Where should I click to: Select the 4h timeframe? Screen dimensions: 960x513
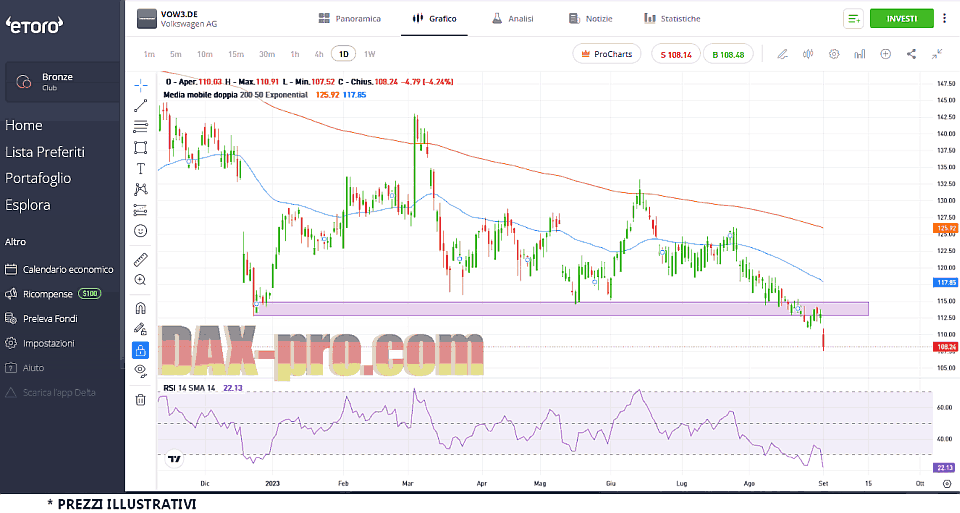(319, 54)
